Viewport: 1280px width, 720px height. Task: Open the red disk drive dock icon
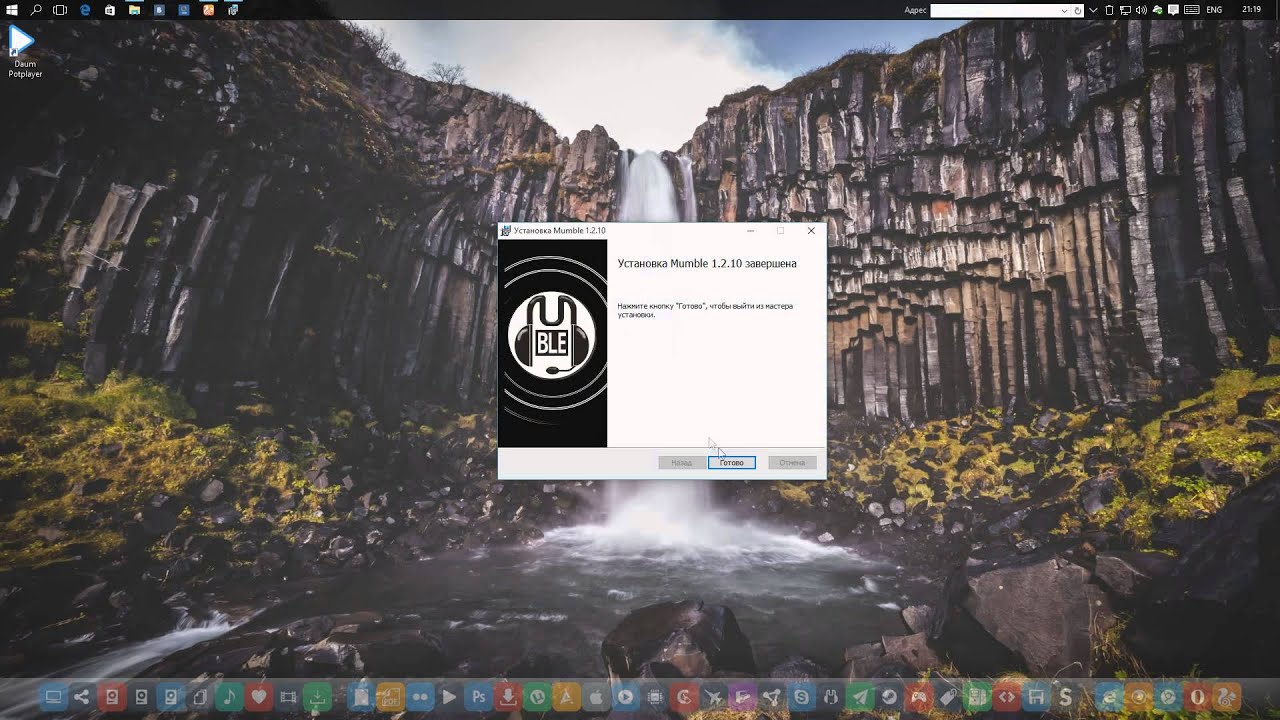pos(112,696)
